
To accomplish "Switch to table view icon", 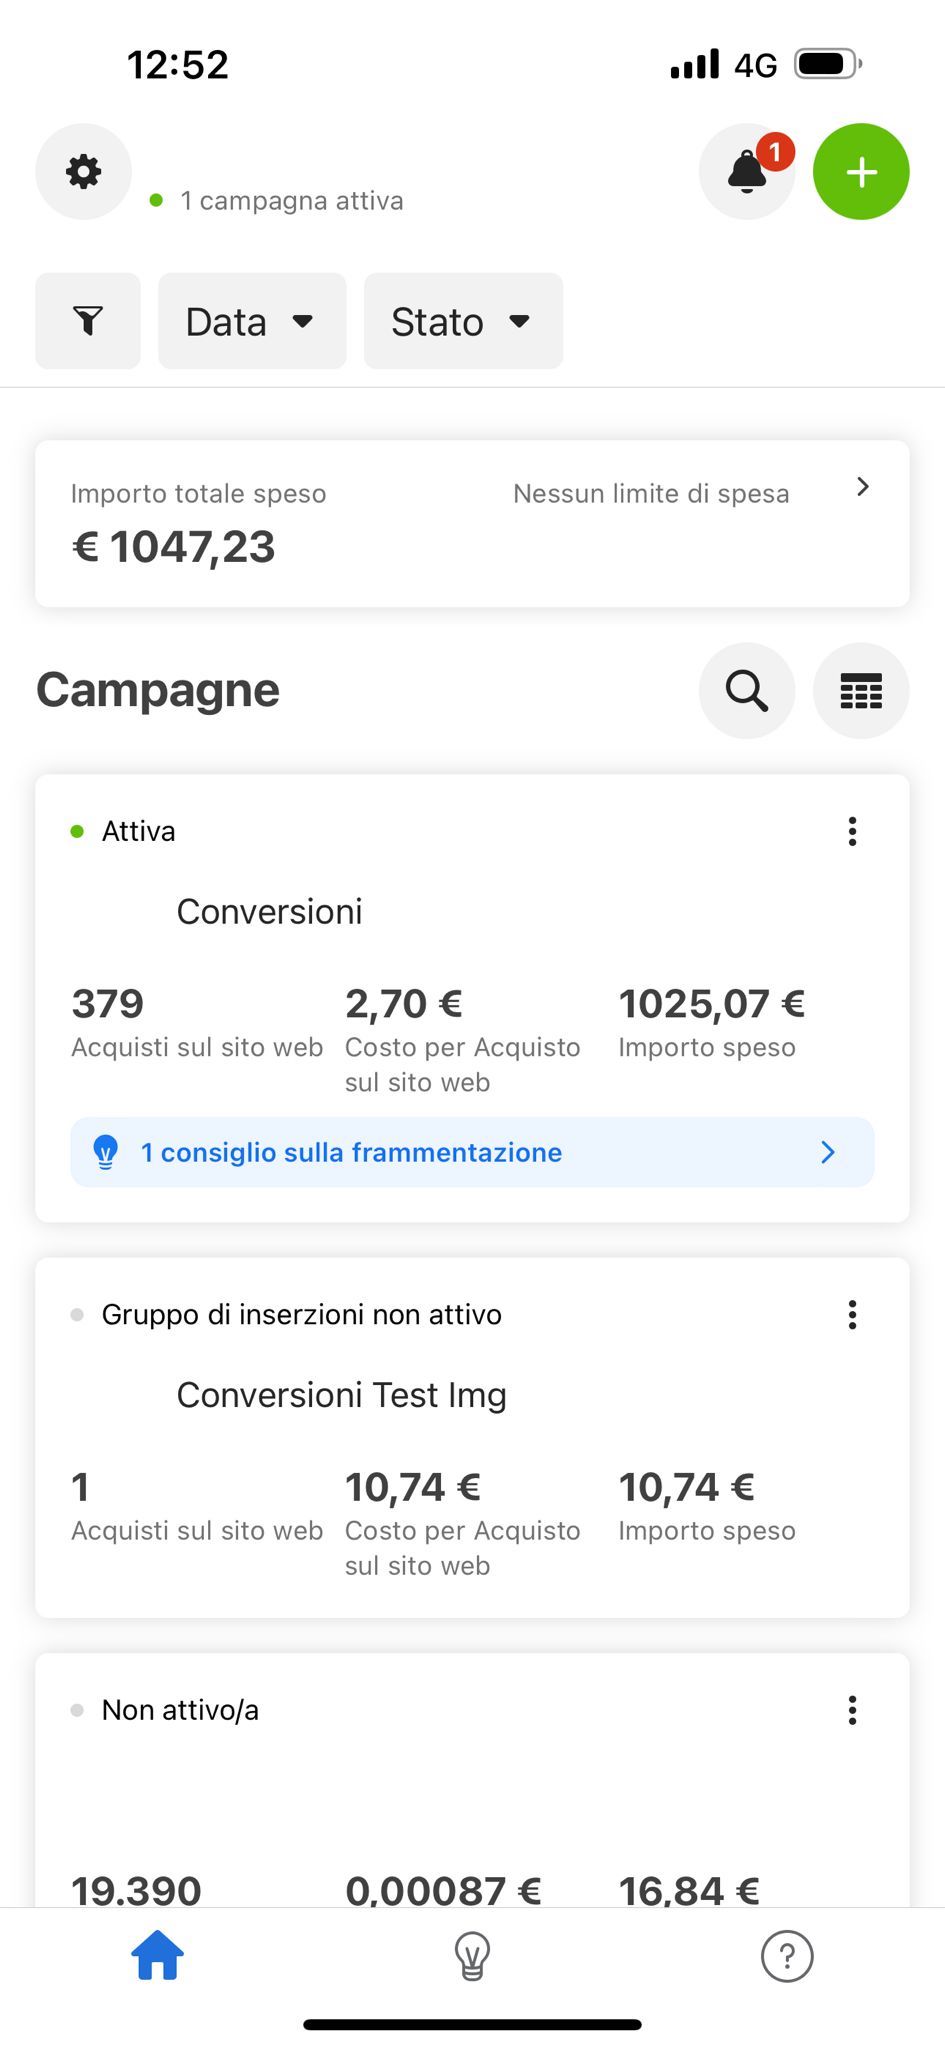I will click(861, 691).
